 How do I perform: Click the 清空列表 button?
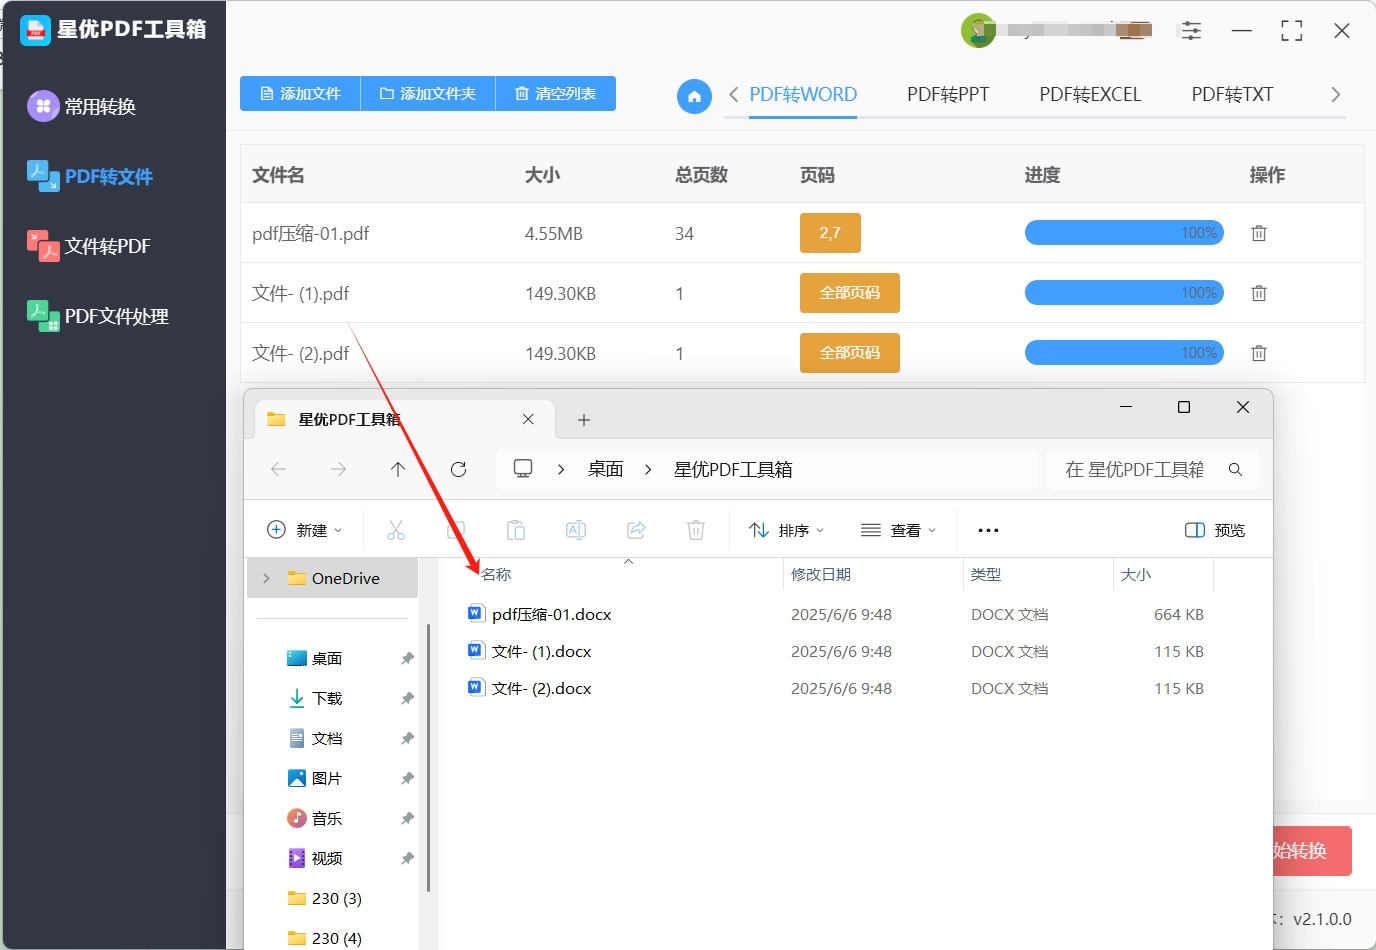556,93
